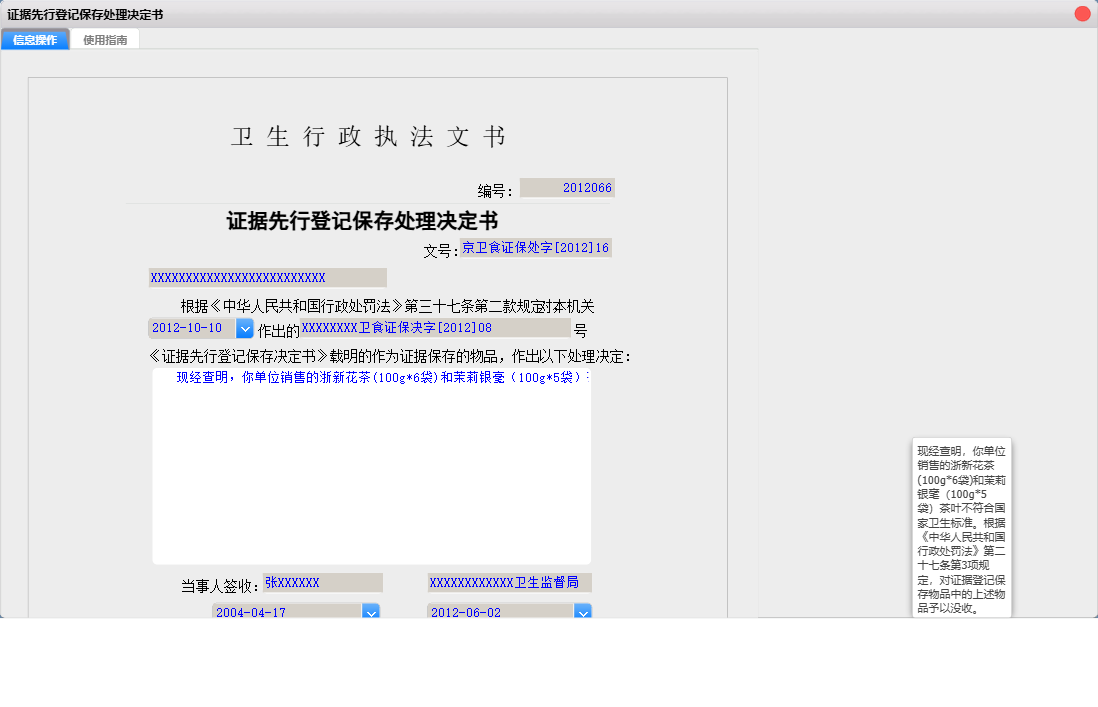The width and height of the screenshot is (1098, 707).
Task: Click the 2012-10-10 date text
Action: point(190,329)
